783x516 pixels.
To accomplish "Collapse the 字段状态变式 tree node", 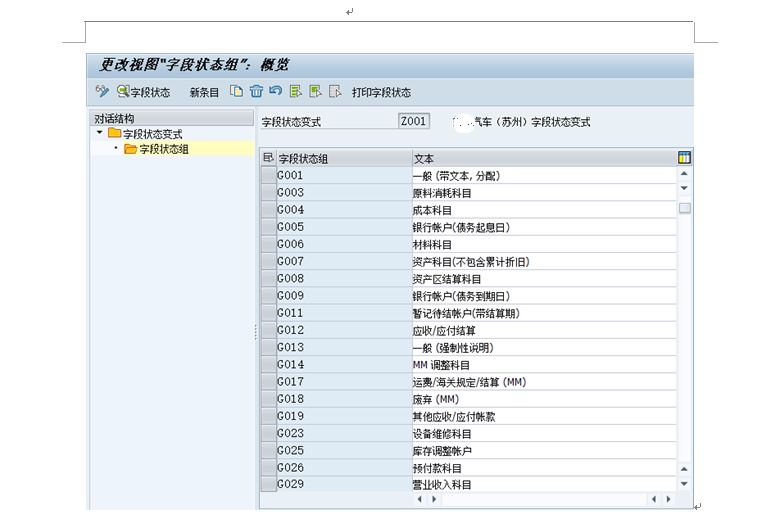I will click(99, 132).
